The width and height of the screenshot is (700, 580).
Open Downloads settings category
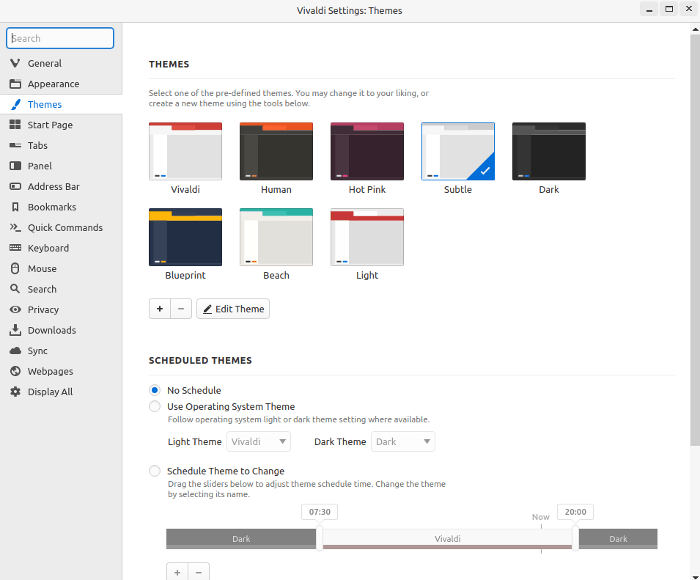pos(61,330)
